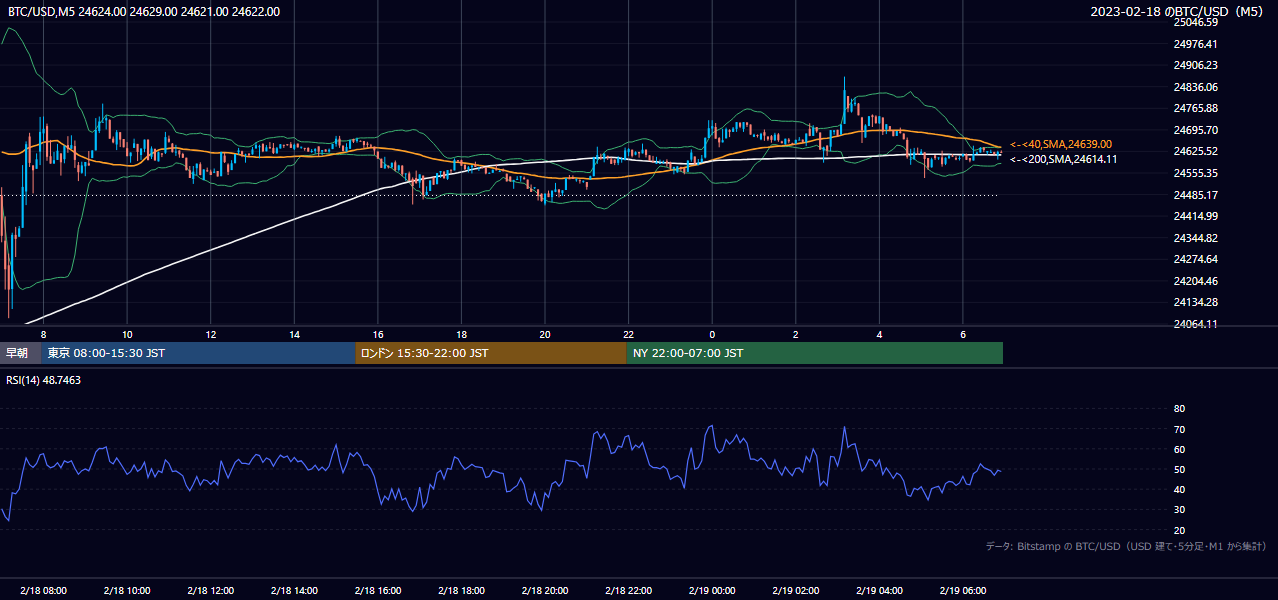Click price axis label 25046.59
The image size is (1278, 600).
pos(1196,22)
